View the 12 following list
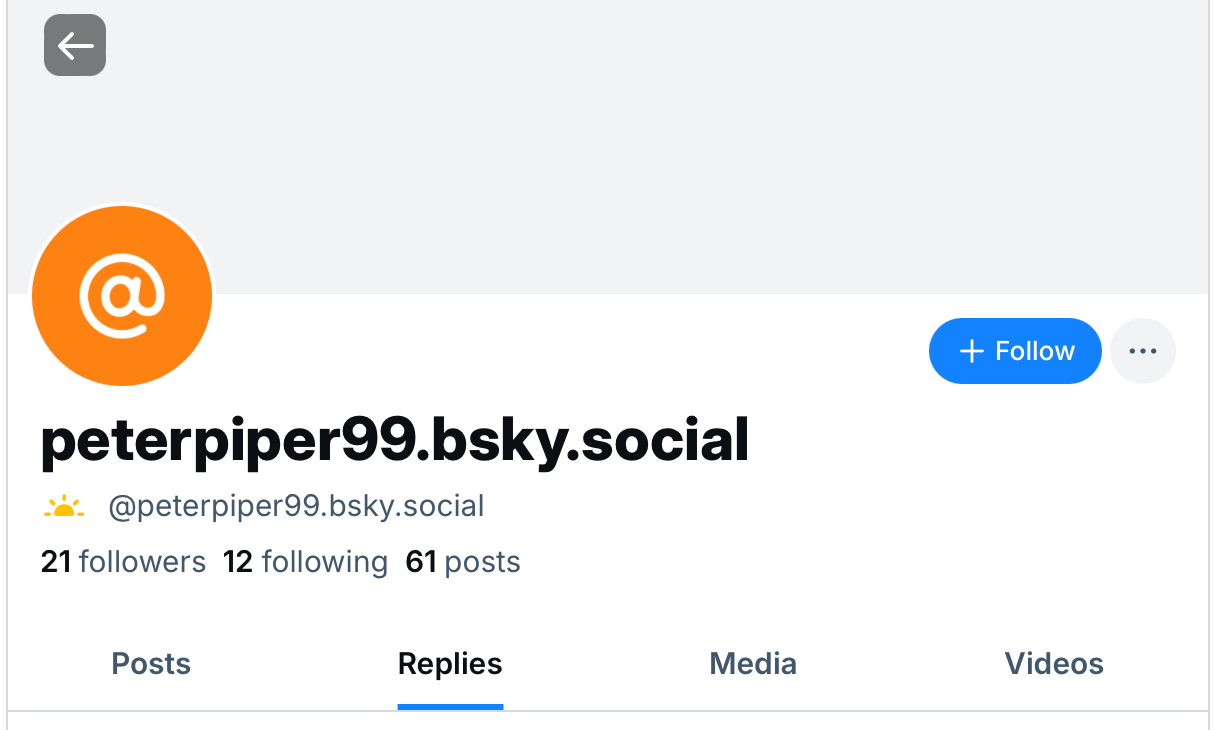This screenshot has height=730, width=1228. pos(305,562)
